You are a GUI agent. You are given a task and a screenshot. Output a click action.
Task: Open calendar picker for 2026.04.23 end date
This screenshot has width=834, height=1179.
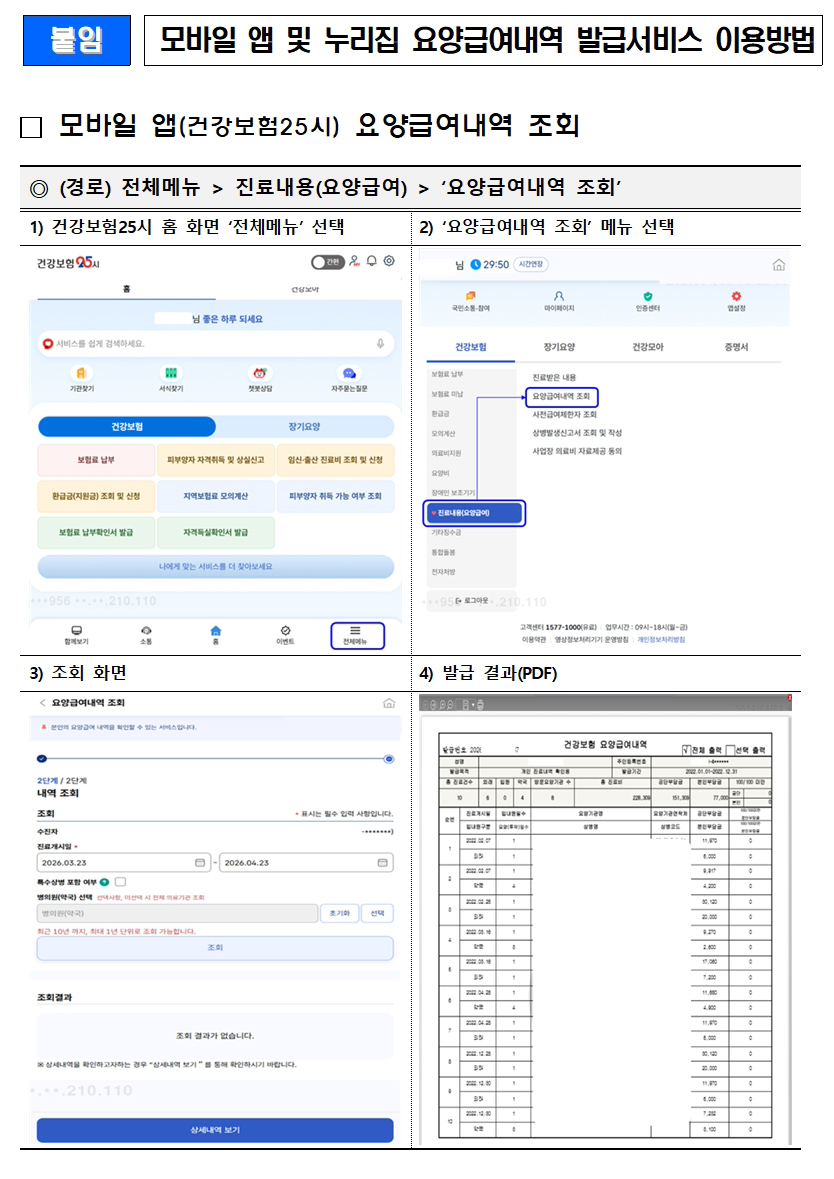(382, 862)
